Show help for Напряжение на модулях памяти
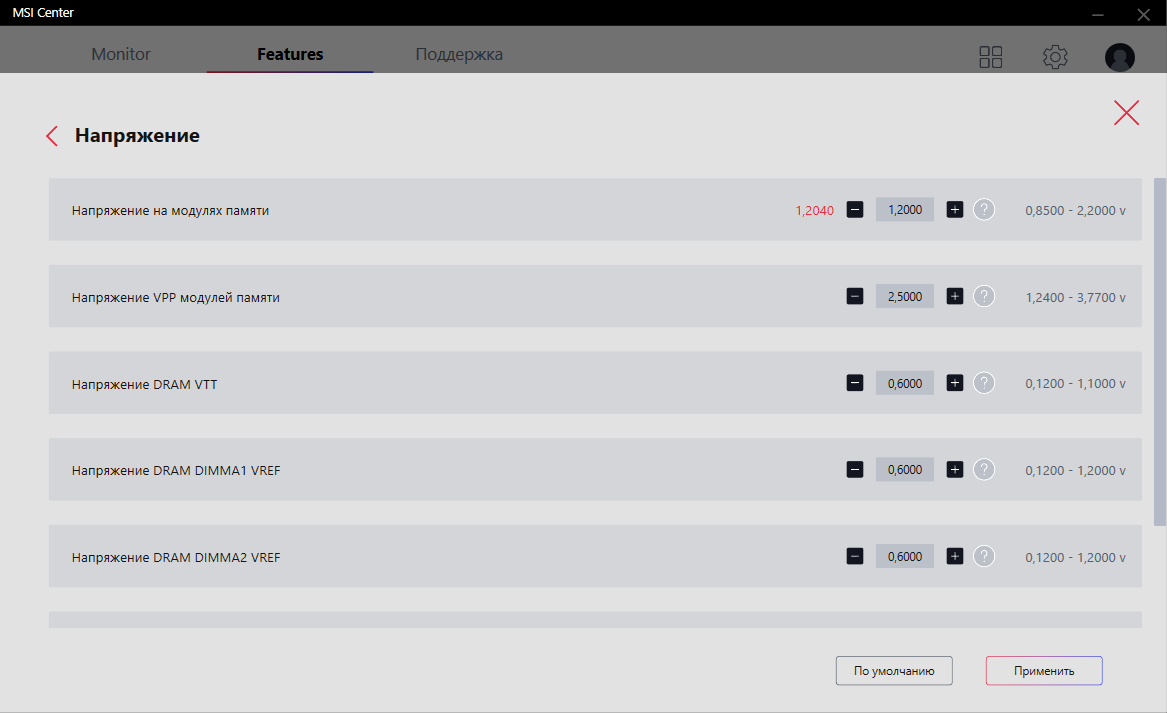The image size is (1167, 713). pos(984,209)
